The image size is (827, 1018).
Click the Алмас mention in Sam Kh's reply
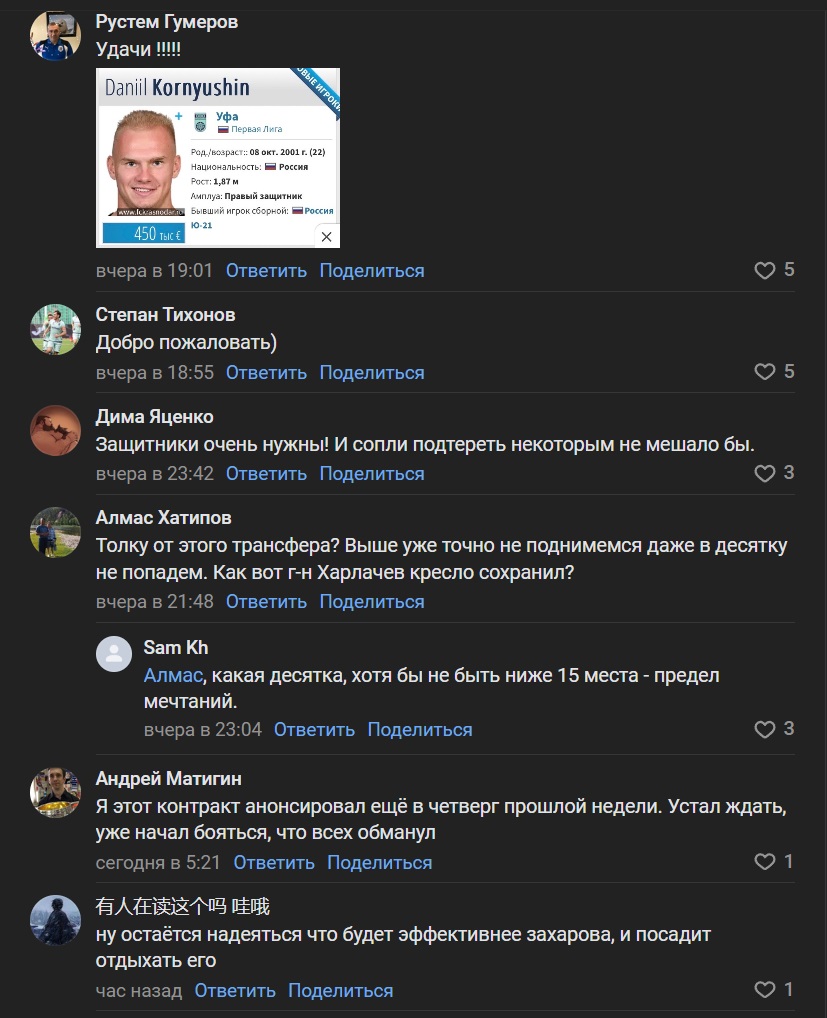point(173,675)
